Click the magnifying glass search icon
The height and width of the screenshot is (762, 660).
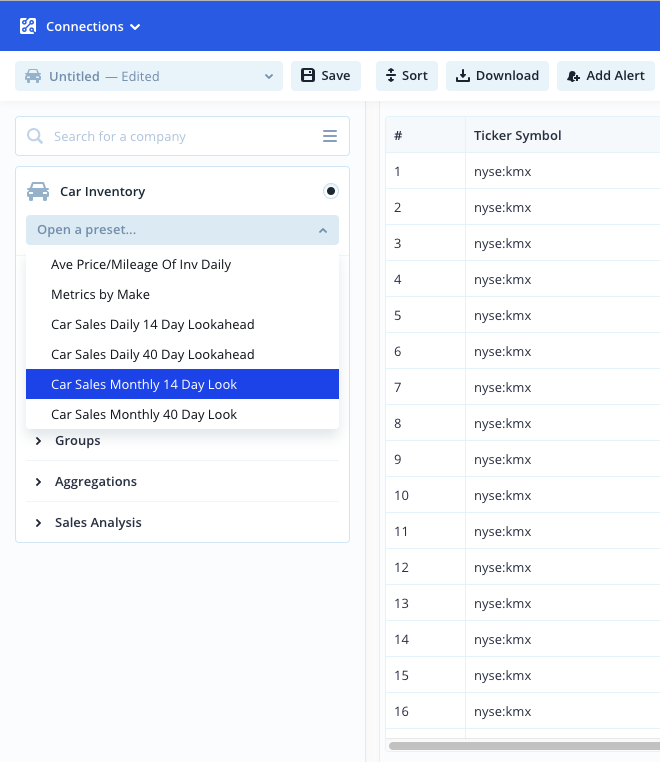(35, 136)
